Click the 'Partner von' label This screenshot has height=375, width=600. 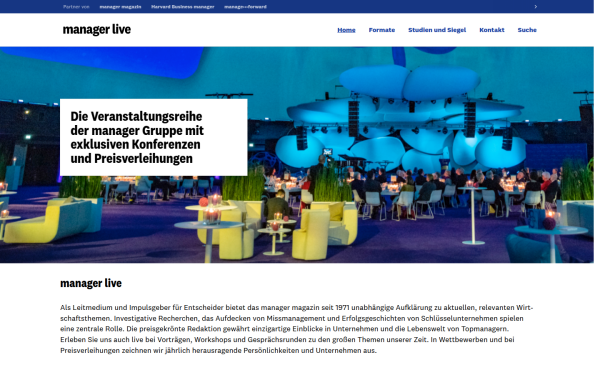(76, 7)
